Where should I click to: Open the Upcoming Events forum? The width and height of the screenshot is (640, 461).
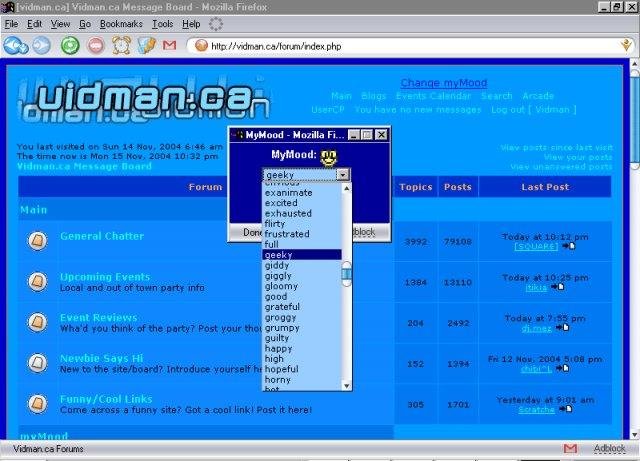pos(105,277)
